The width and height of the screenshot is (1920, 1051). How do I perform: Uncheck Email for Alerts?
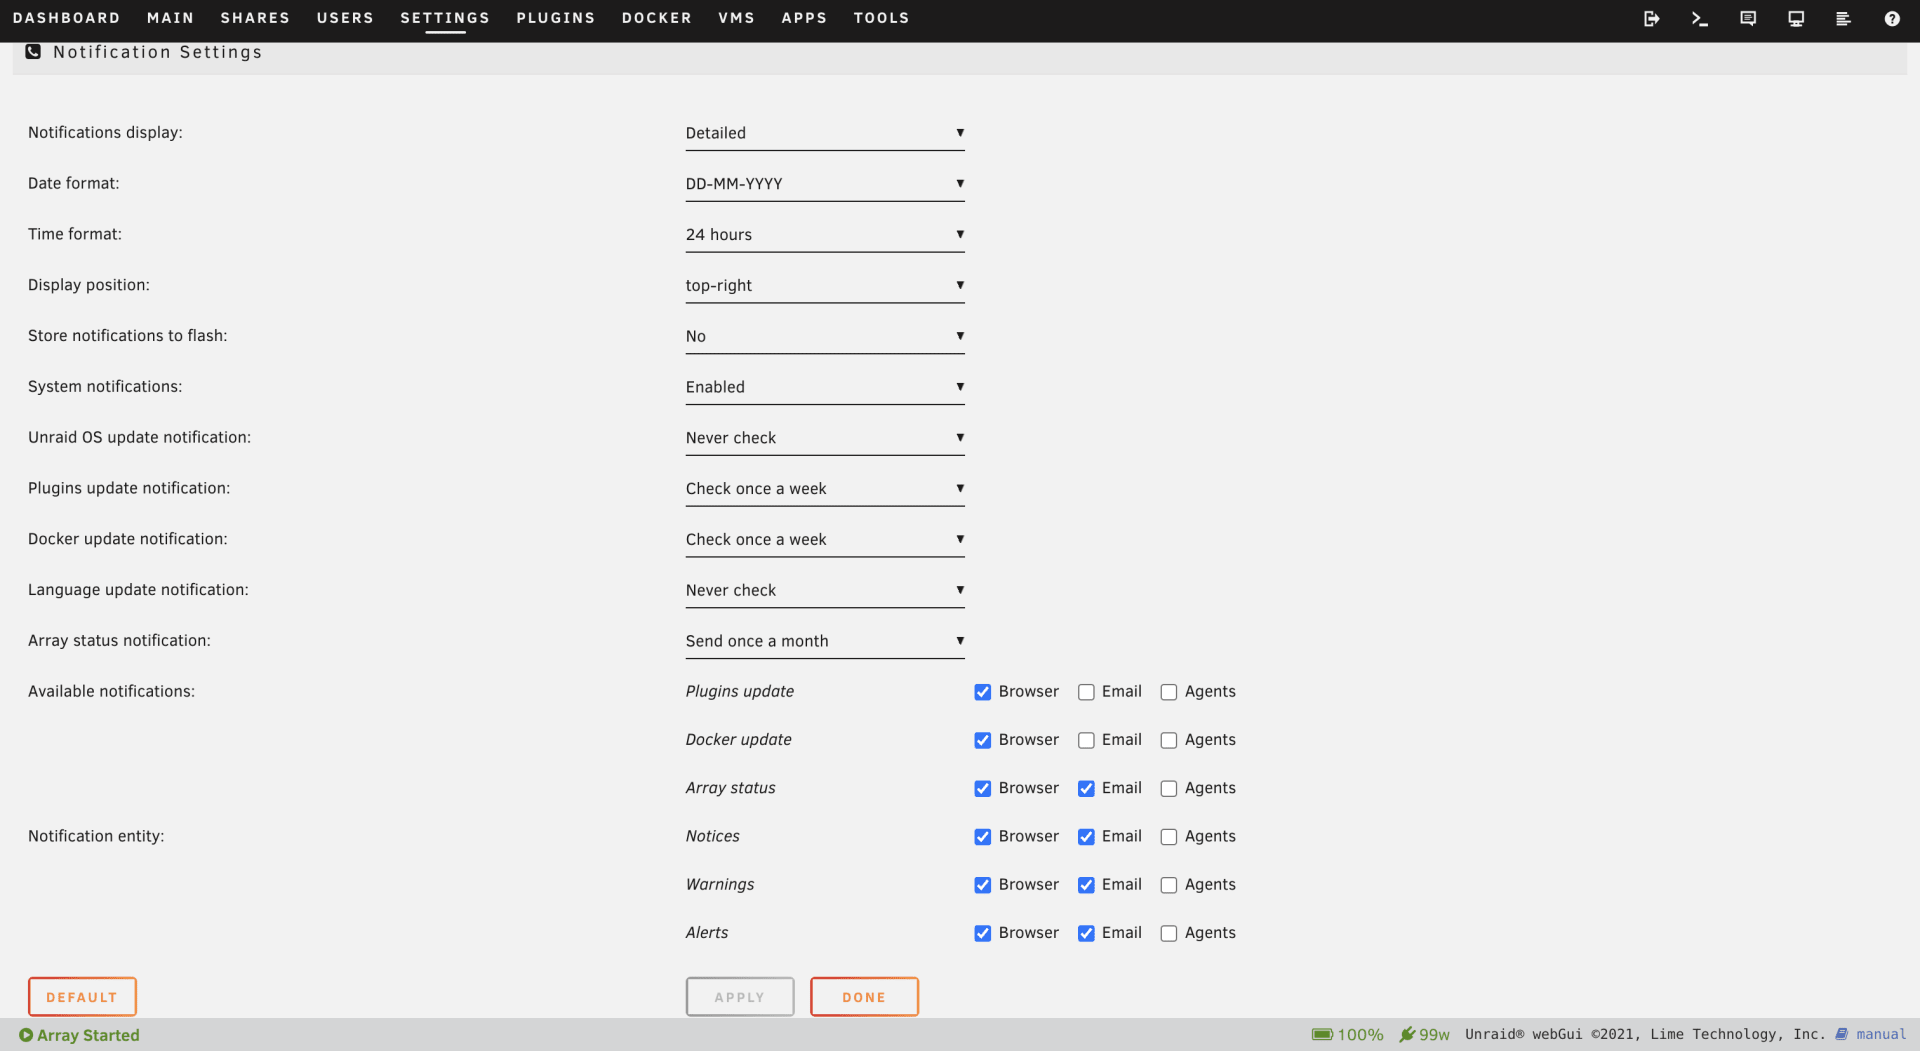pyautogui.click(x=1086, y=933)
